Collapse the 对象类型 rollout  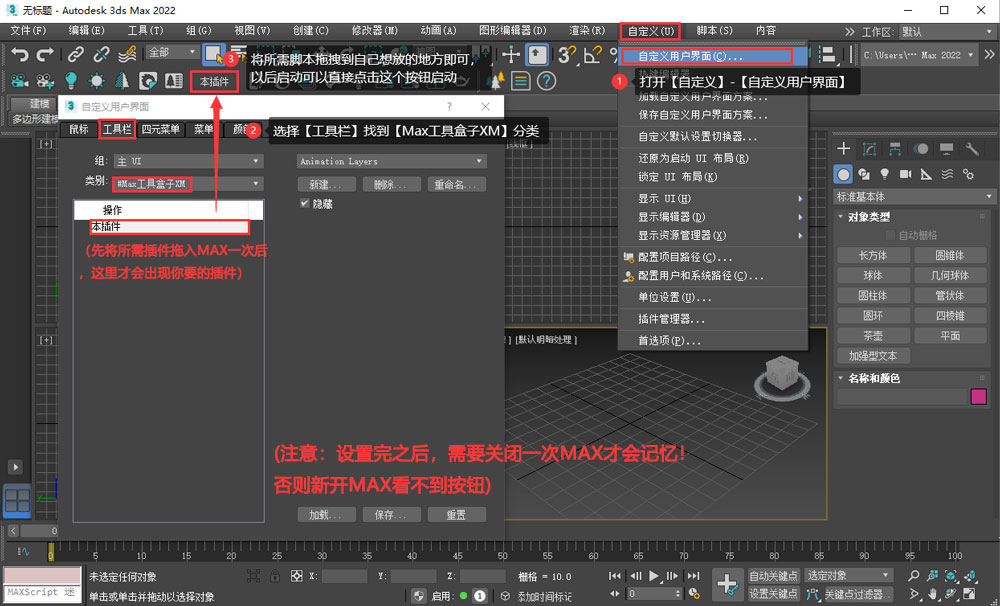[869, 217]
